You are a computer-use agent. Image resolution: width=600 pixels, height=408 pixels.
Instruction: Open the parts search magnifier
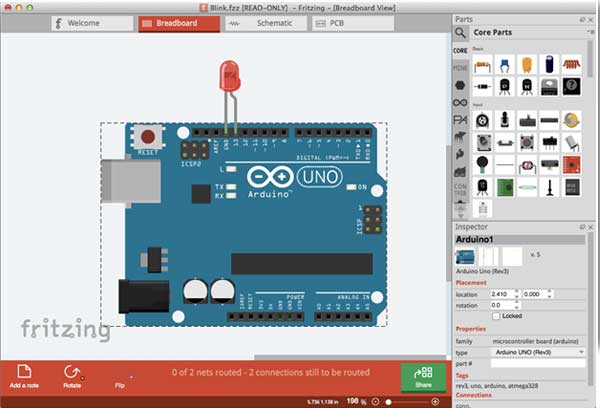[x=460, y=33]
